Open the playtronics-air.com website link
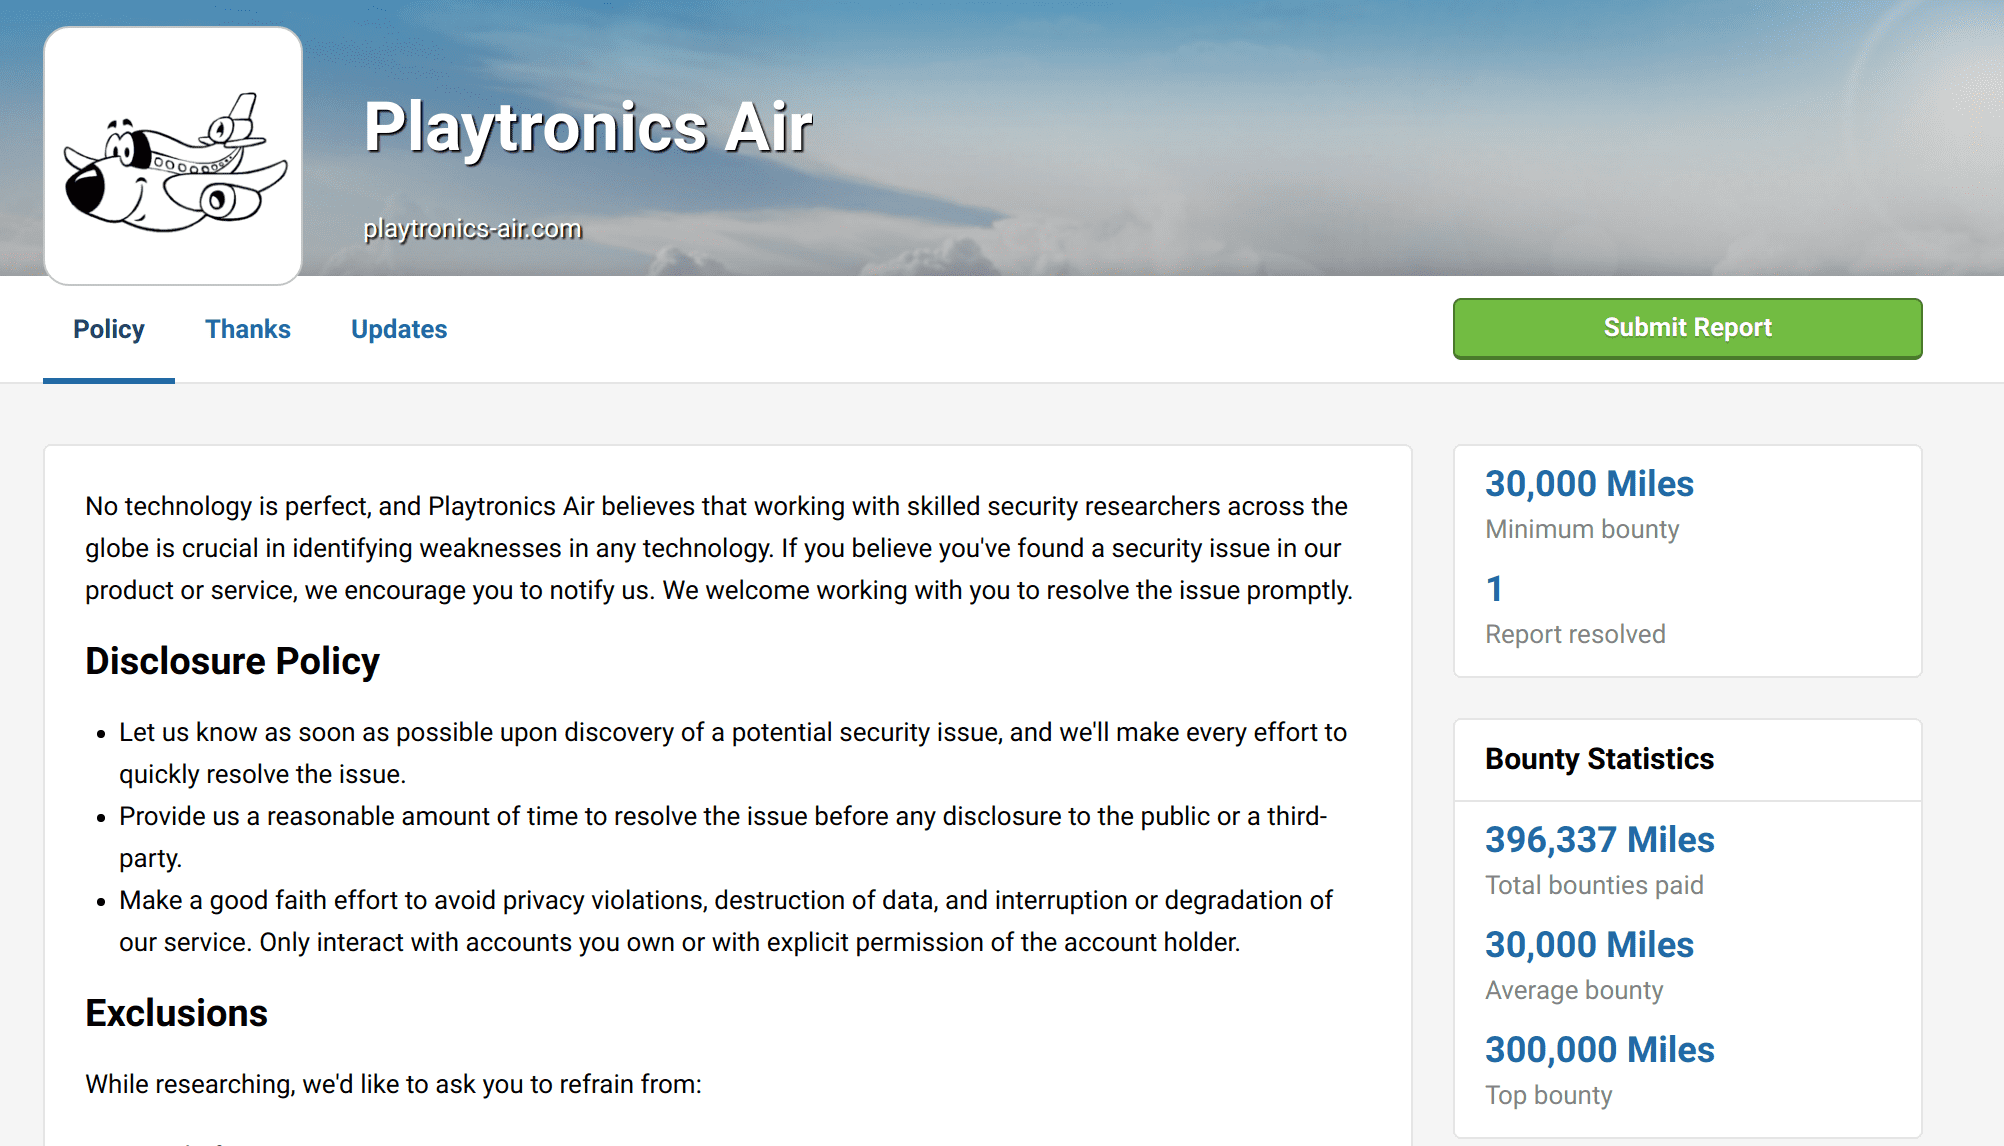This screenshot has height=1146, width=2004. [472, 229]
